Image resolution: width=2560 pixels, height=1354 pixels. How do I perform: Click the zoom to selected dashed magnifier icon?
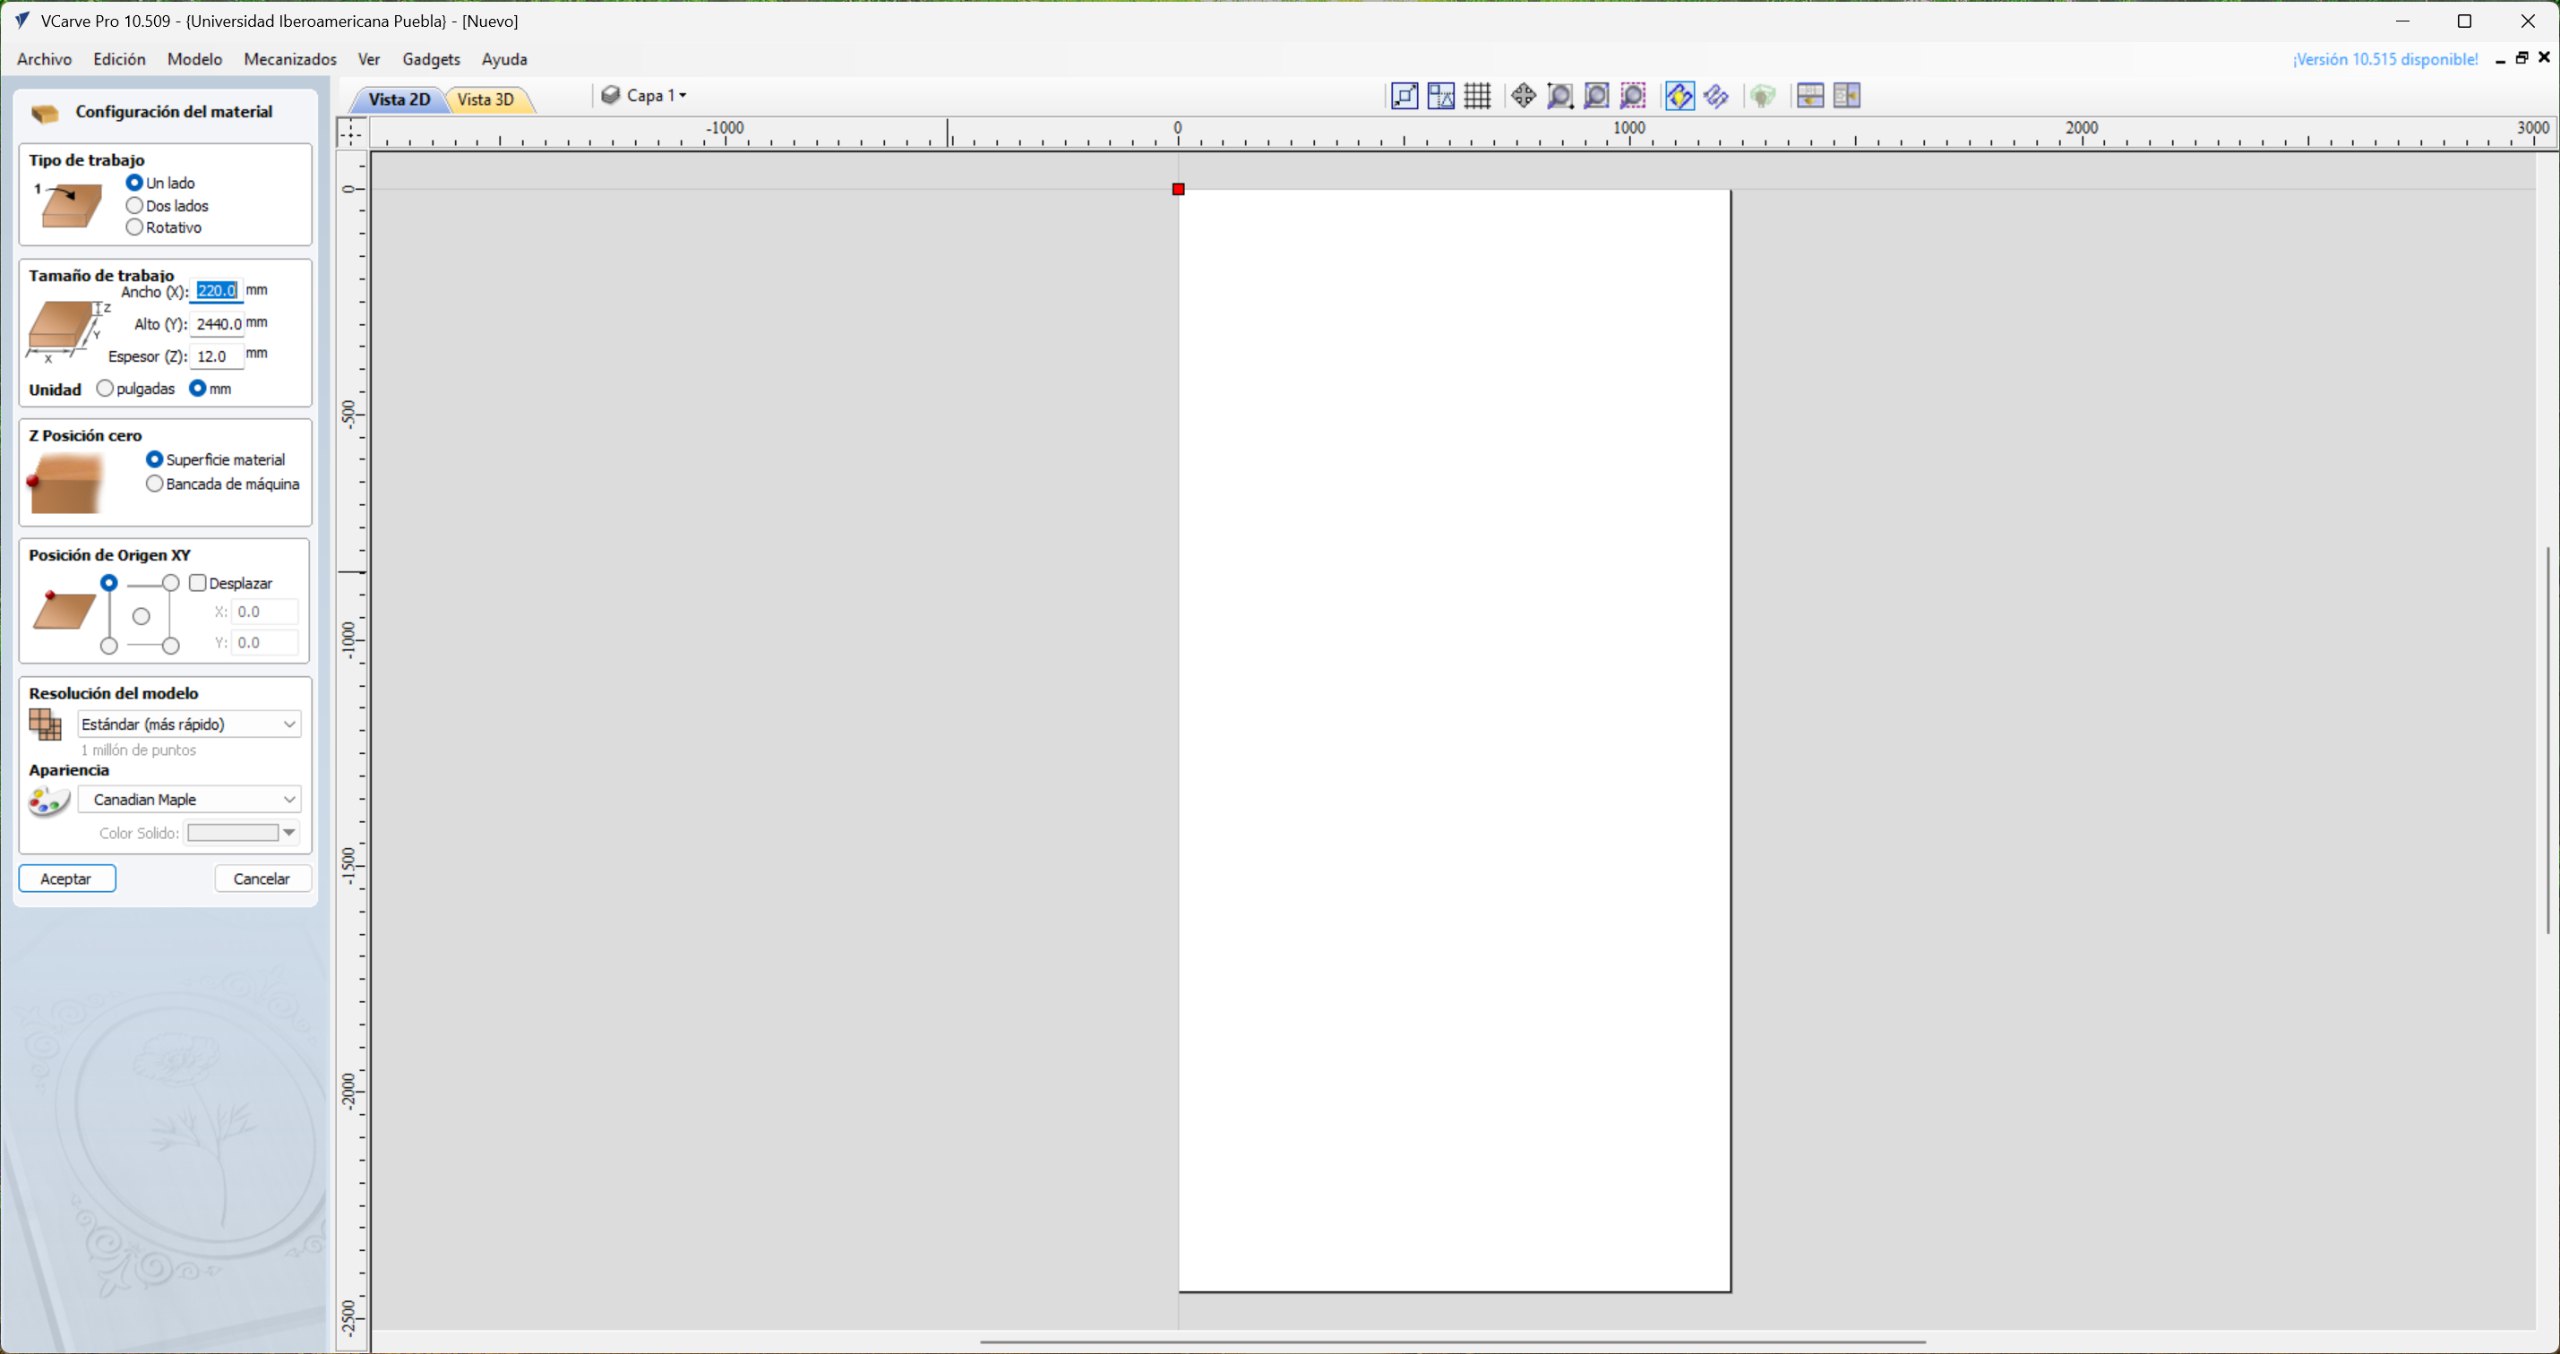point(1632,96)
